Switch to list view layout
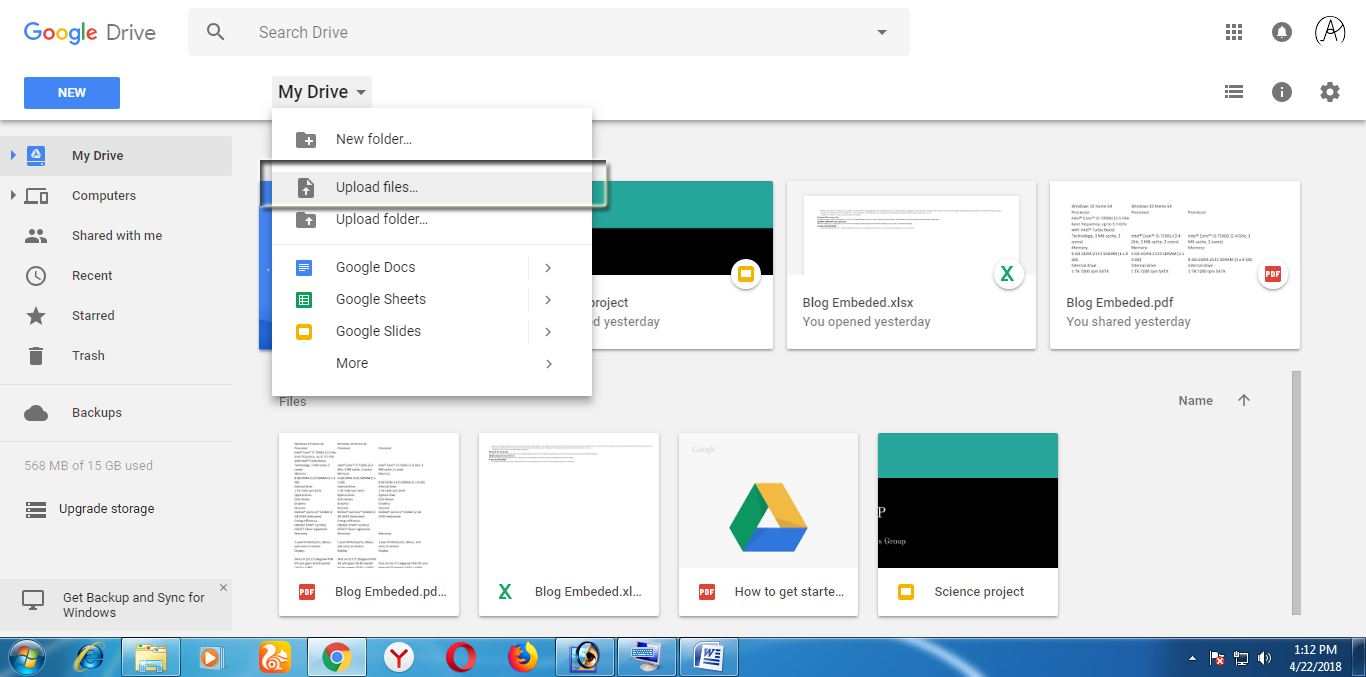 pyautogui.click(x=1234, y=91)
